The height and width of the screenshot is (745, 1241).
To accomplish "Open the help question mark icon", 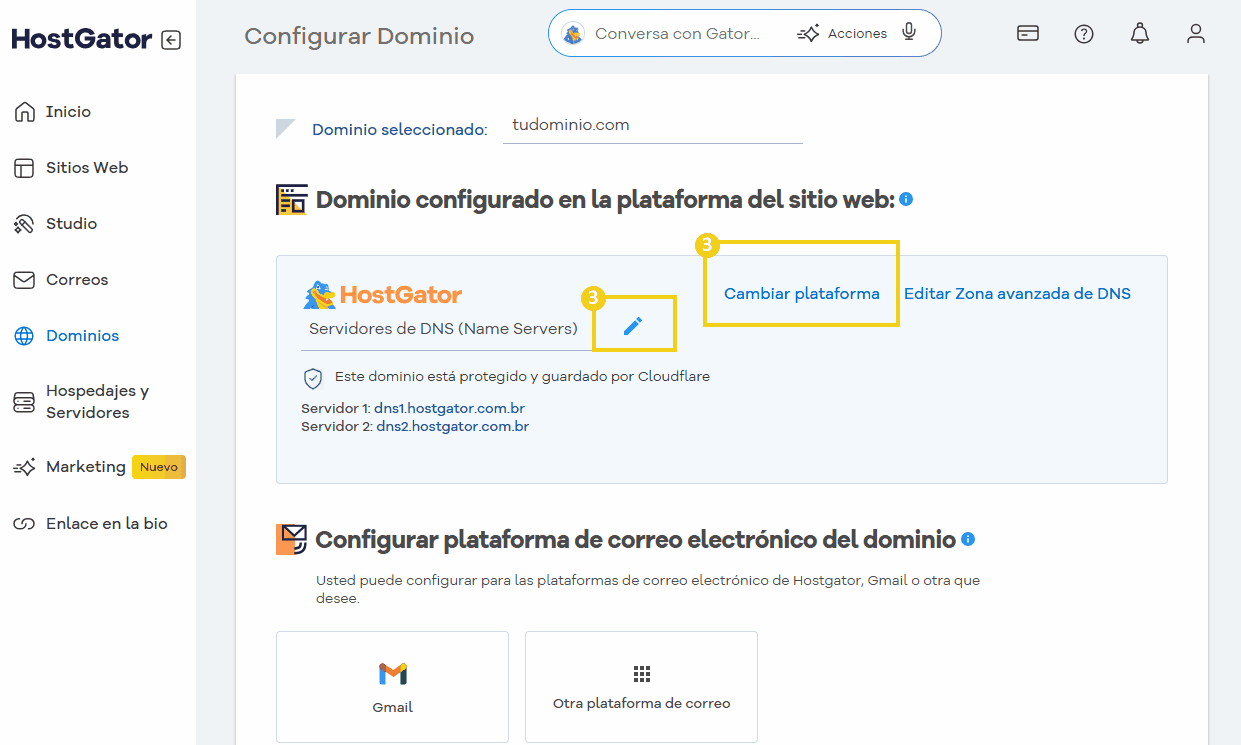I will pyautogui.click(x=1083, y=34).
